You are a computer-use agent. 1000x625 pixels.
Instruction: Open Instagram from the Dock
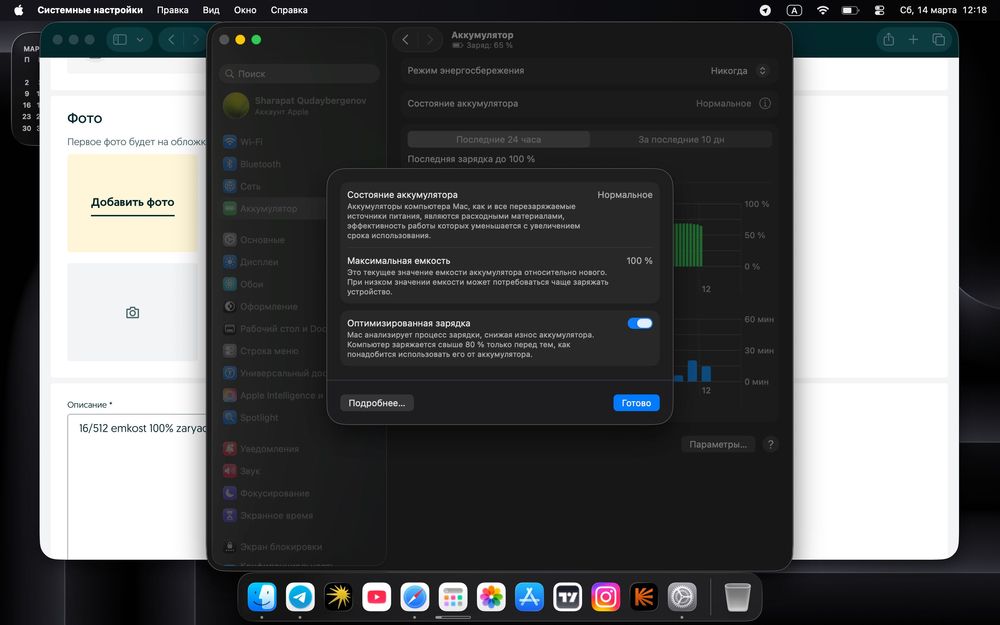[606, 597]
